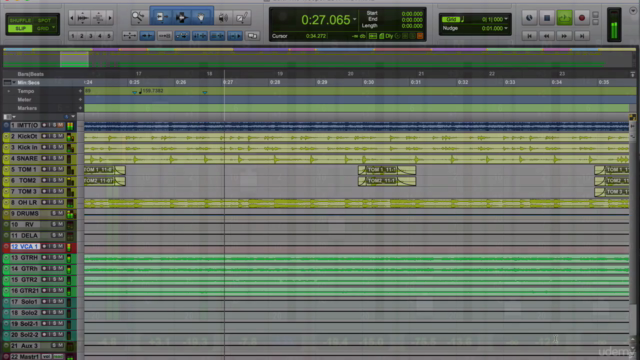Click the Online clock transport button

coord(529,18)
